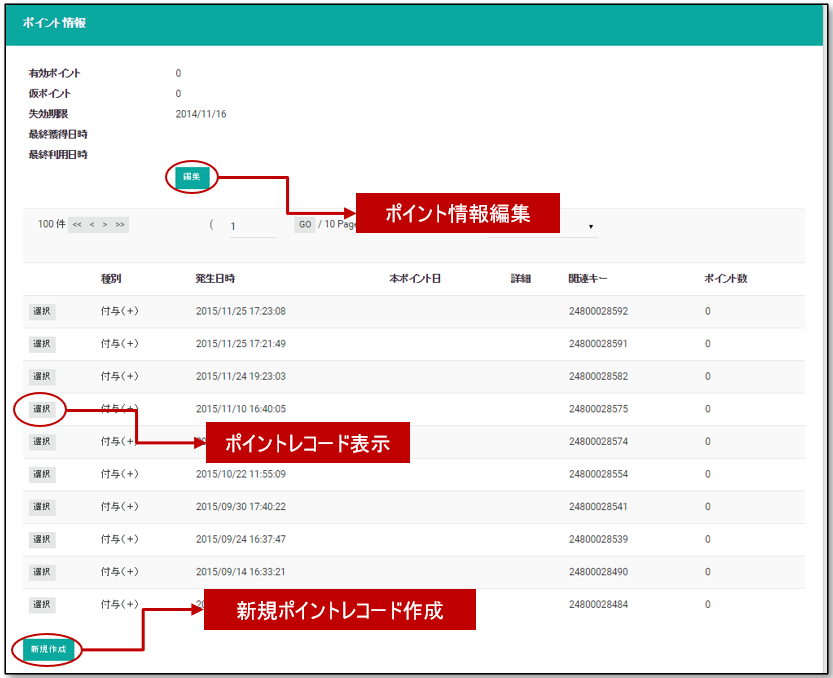Select the record with key 24800028490

[x=42, y=572]
